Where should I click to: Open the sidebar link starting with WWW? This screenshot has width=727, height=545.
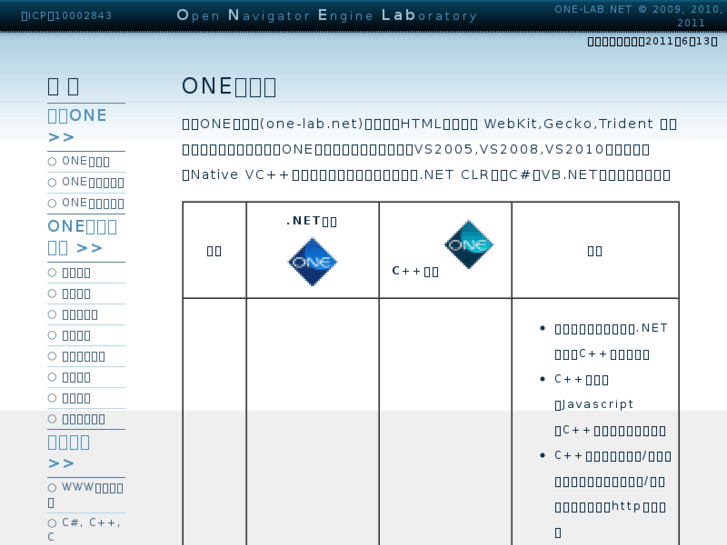(x=86, y=495)
